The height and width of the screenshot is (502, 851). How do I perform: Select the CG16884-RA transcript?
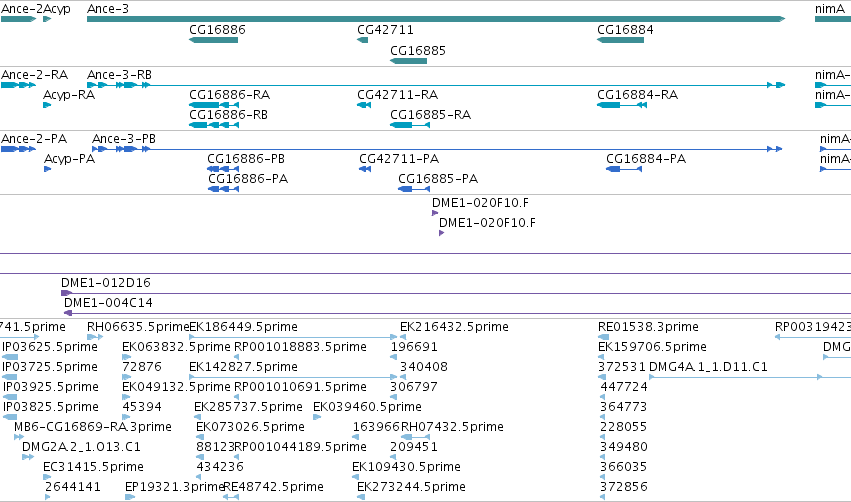pyautogui.click(x=622, y=105)
